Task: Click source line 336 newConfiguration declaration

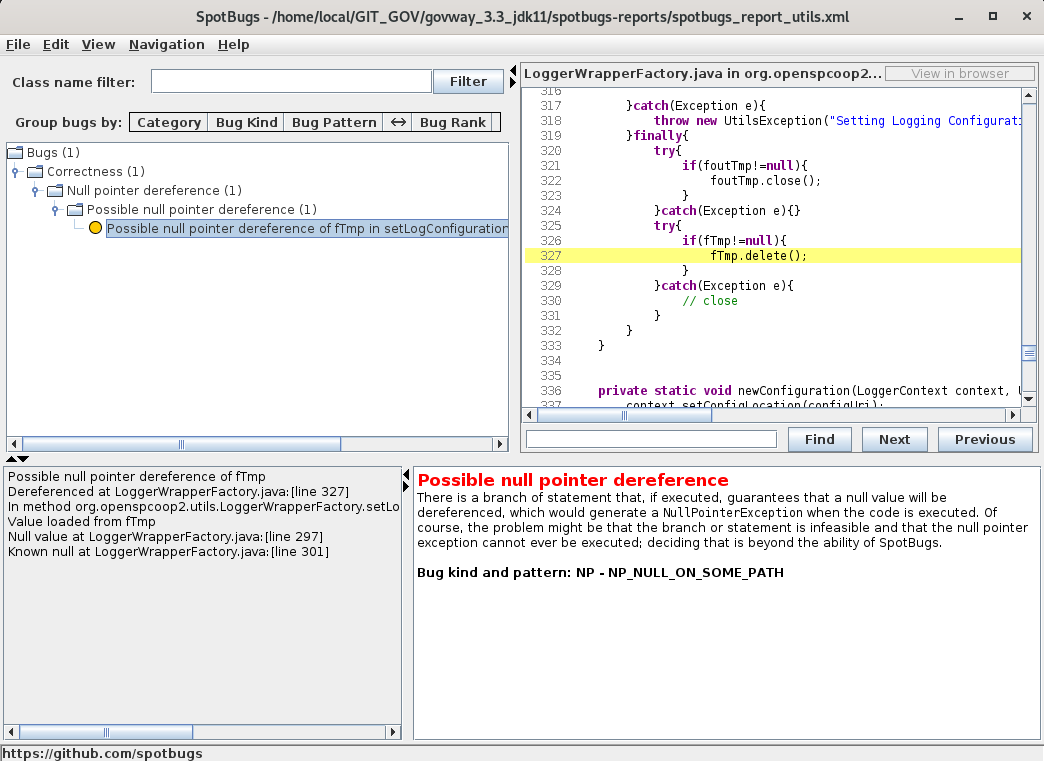Action: pos(809,391)
